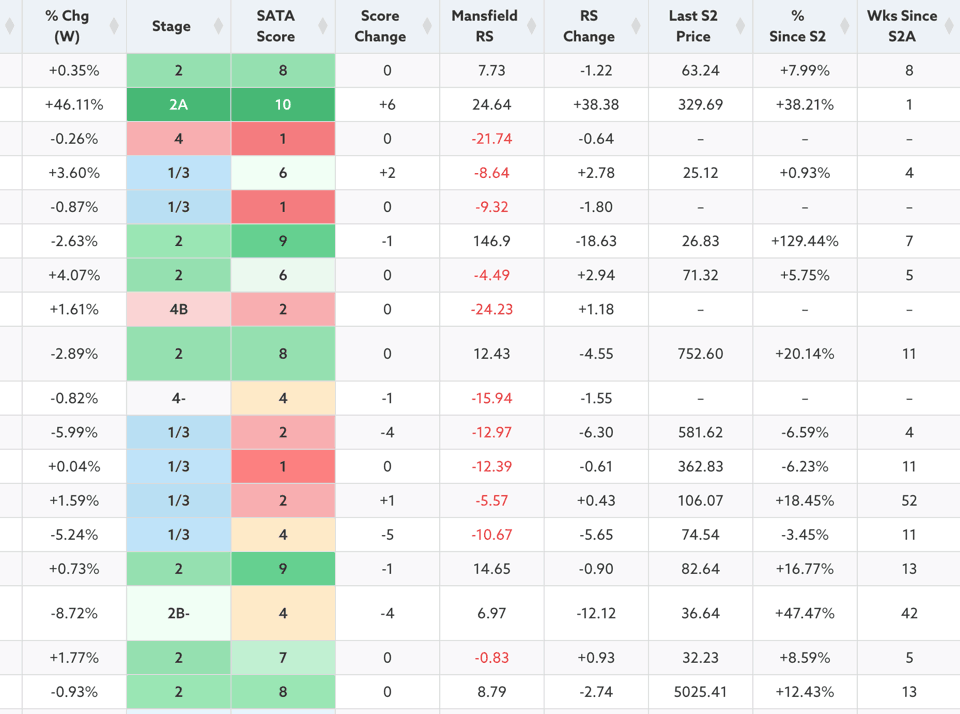This screenshot has height=714, width=960.
Task: Click the Mansfield RS header text
Action: point(484,26)
